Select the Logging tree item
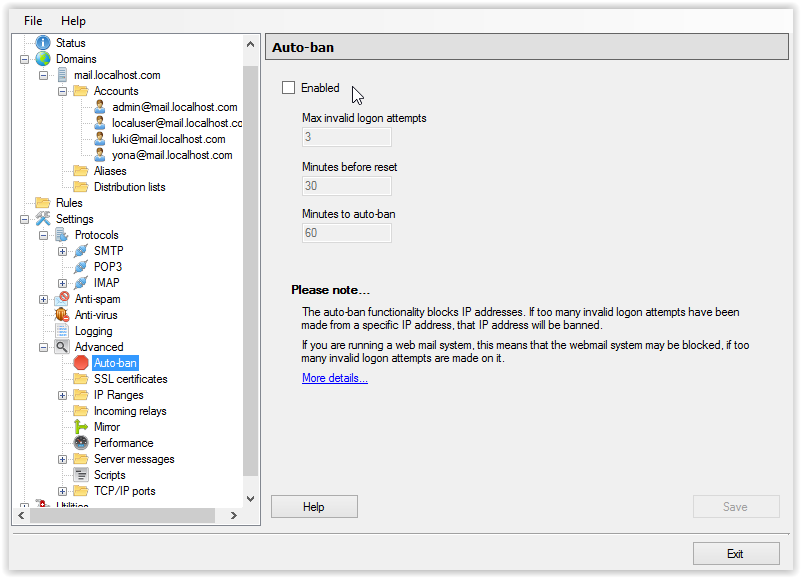801x578 pixels. pos(93,331)
